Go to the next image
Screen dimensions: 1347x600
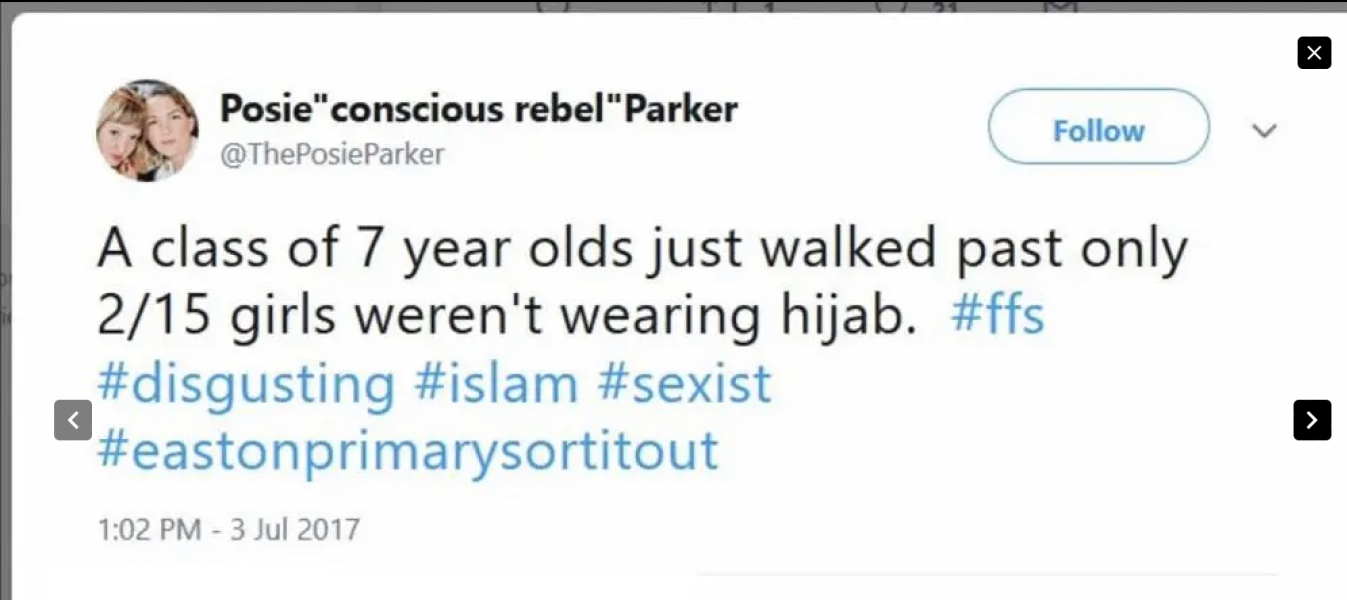[1312, 420]
